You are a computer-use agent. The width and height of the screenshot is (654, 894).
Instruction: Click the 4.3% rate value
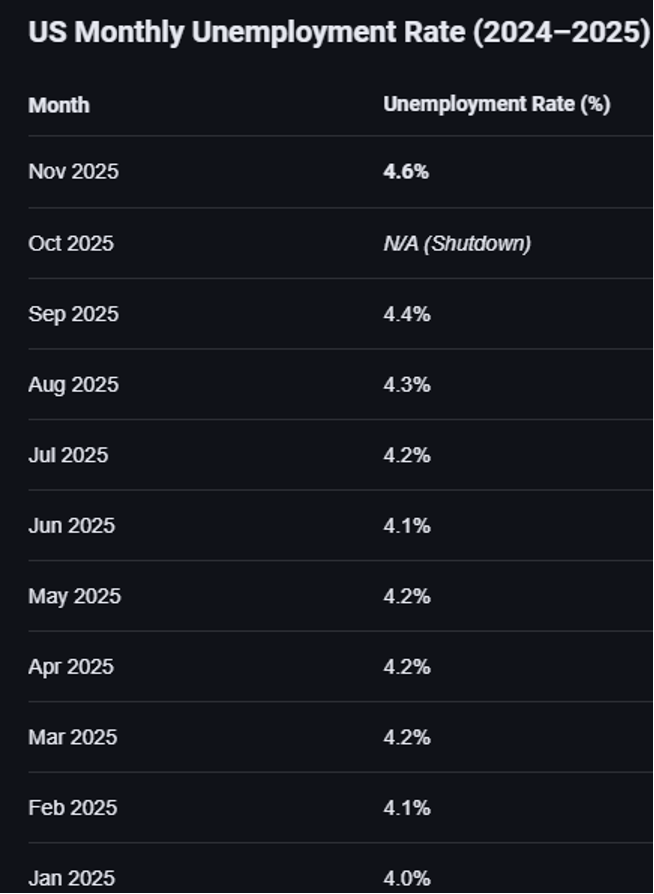(407, 385)
